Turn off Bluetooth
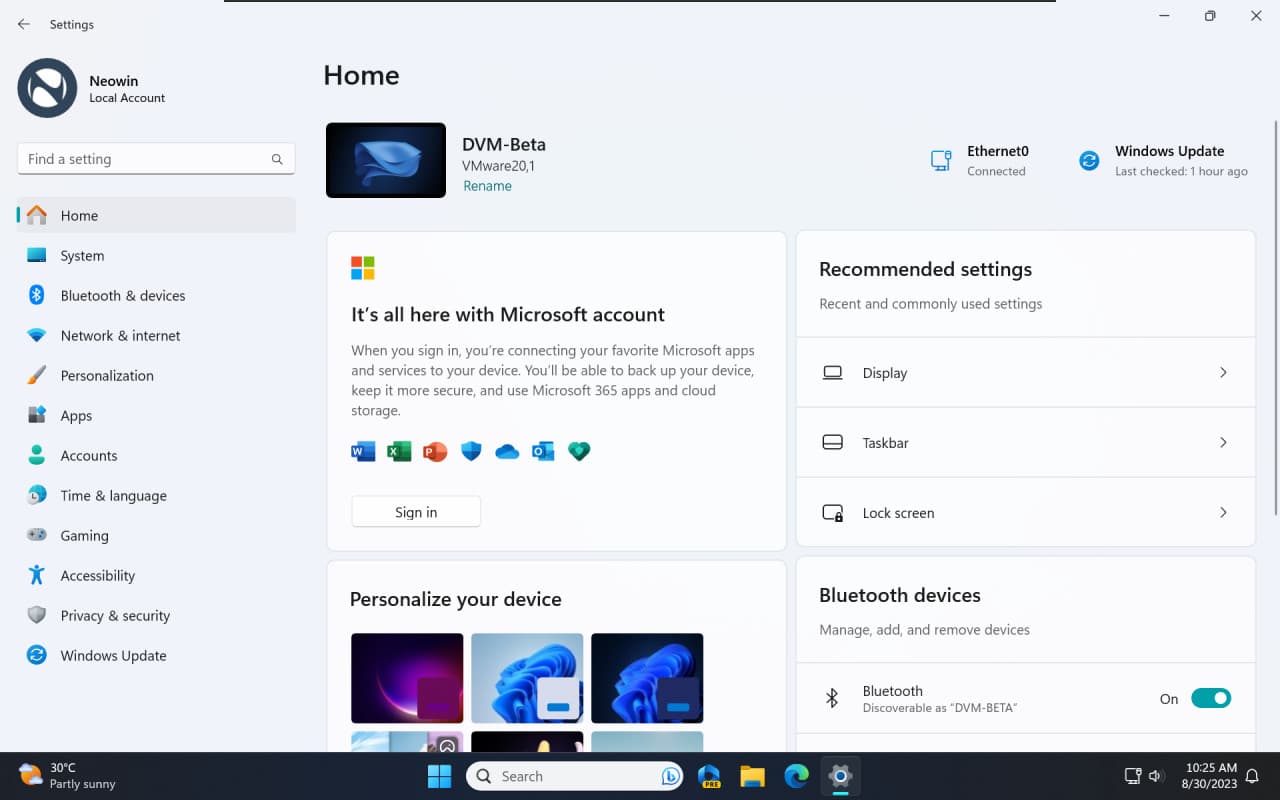This screenshot has height=800, width=1280. 1212,698
